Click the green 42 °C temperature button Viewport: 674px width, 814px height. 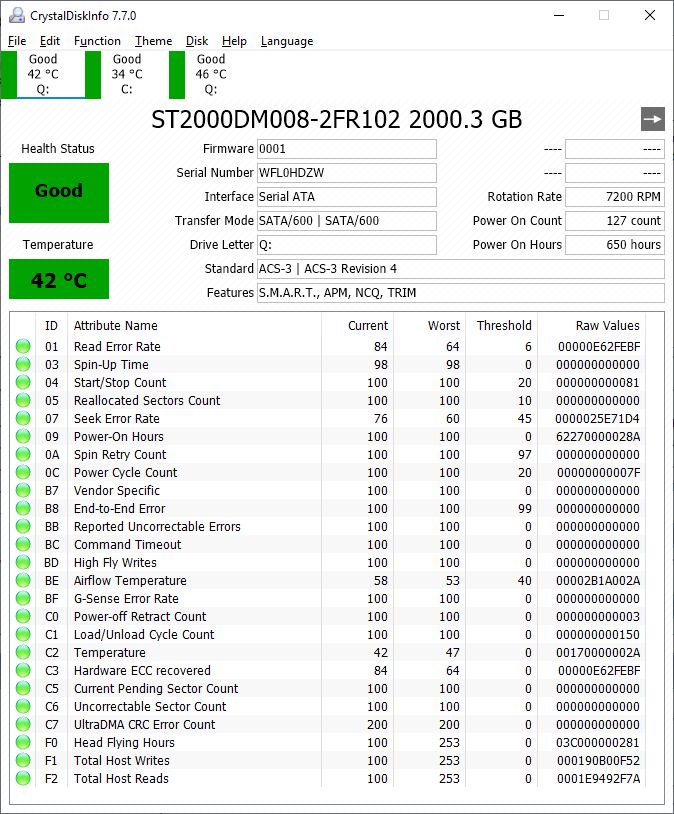point(59,279)
